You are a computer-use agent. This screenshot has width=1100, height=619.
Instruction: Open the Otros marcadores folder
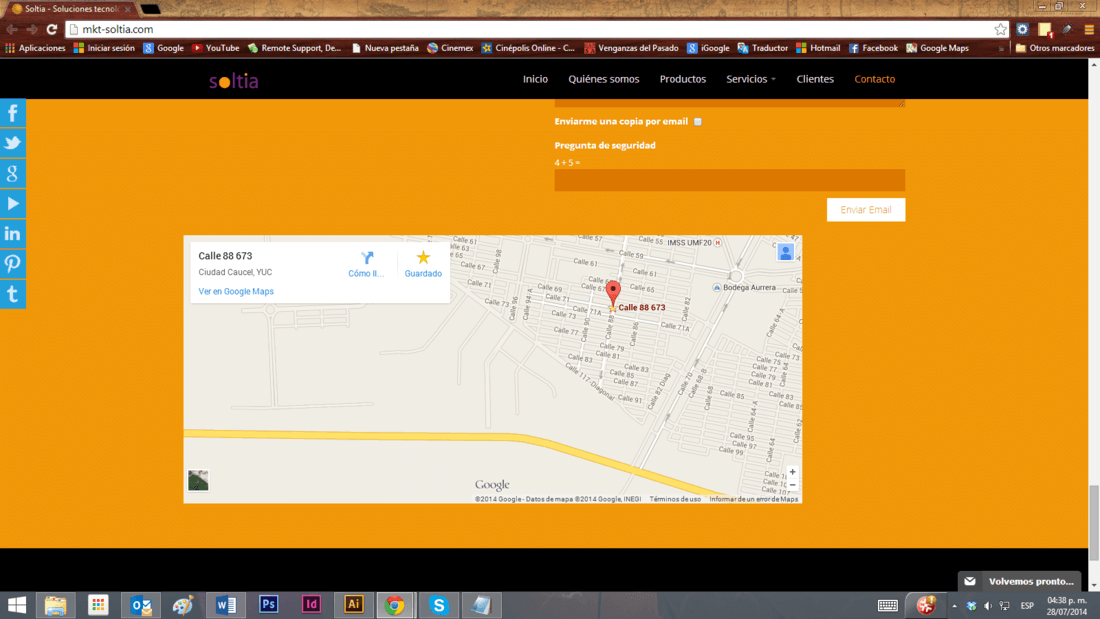pyautogui.click(x=1054, y=48)
